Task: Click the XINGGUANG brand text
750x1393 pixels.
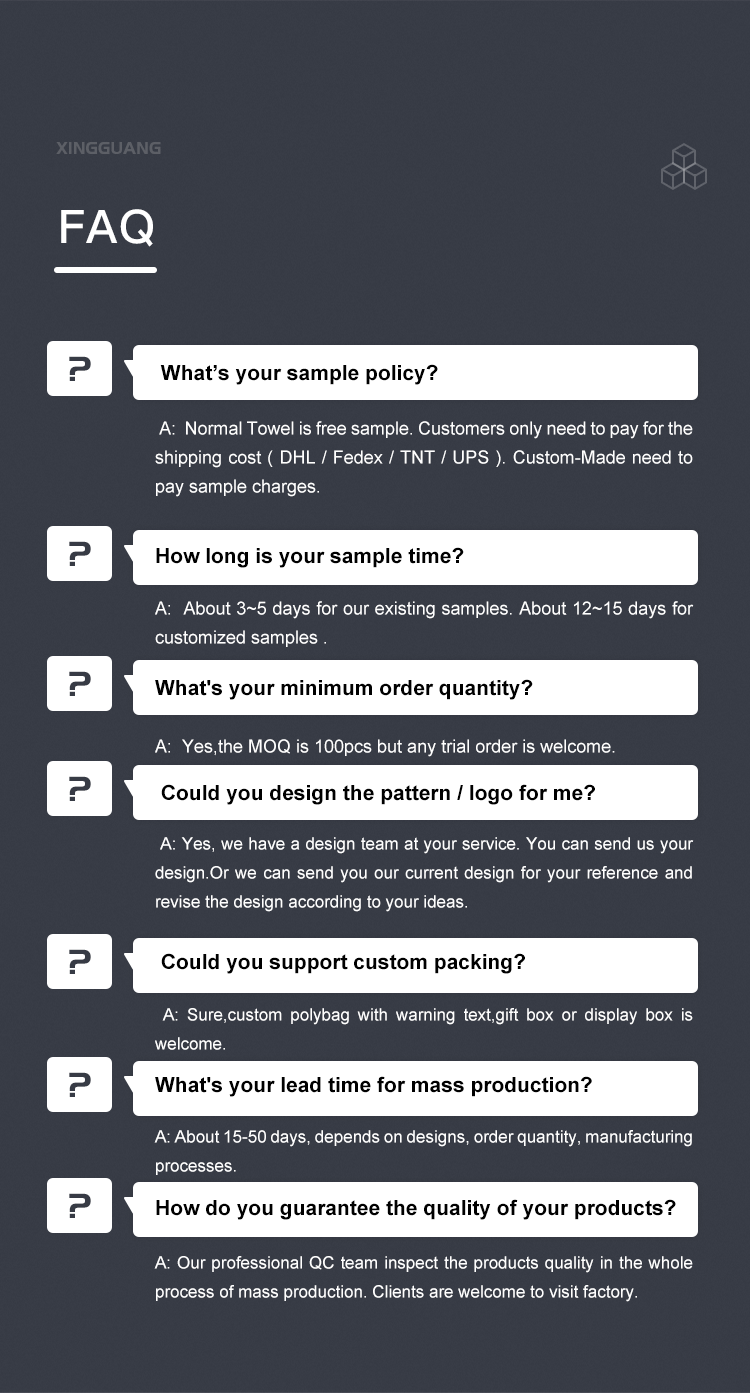Action: coord(108,148)
